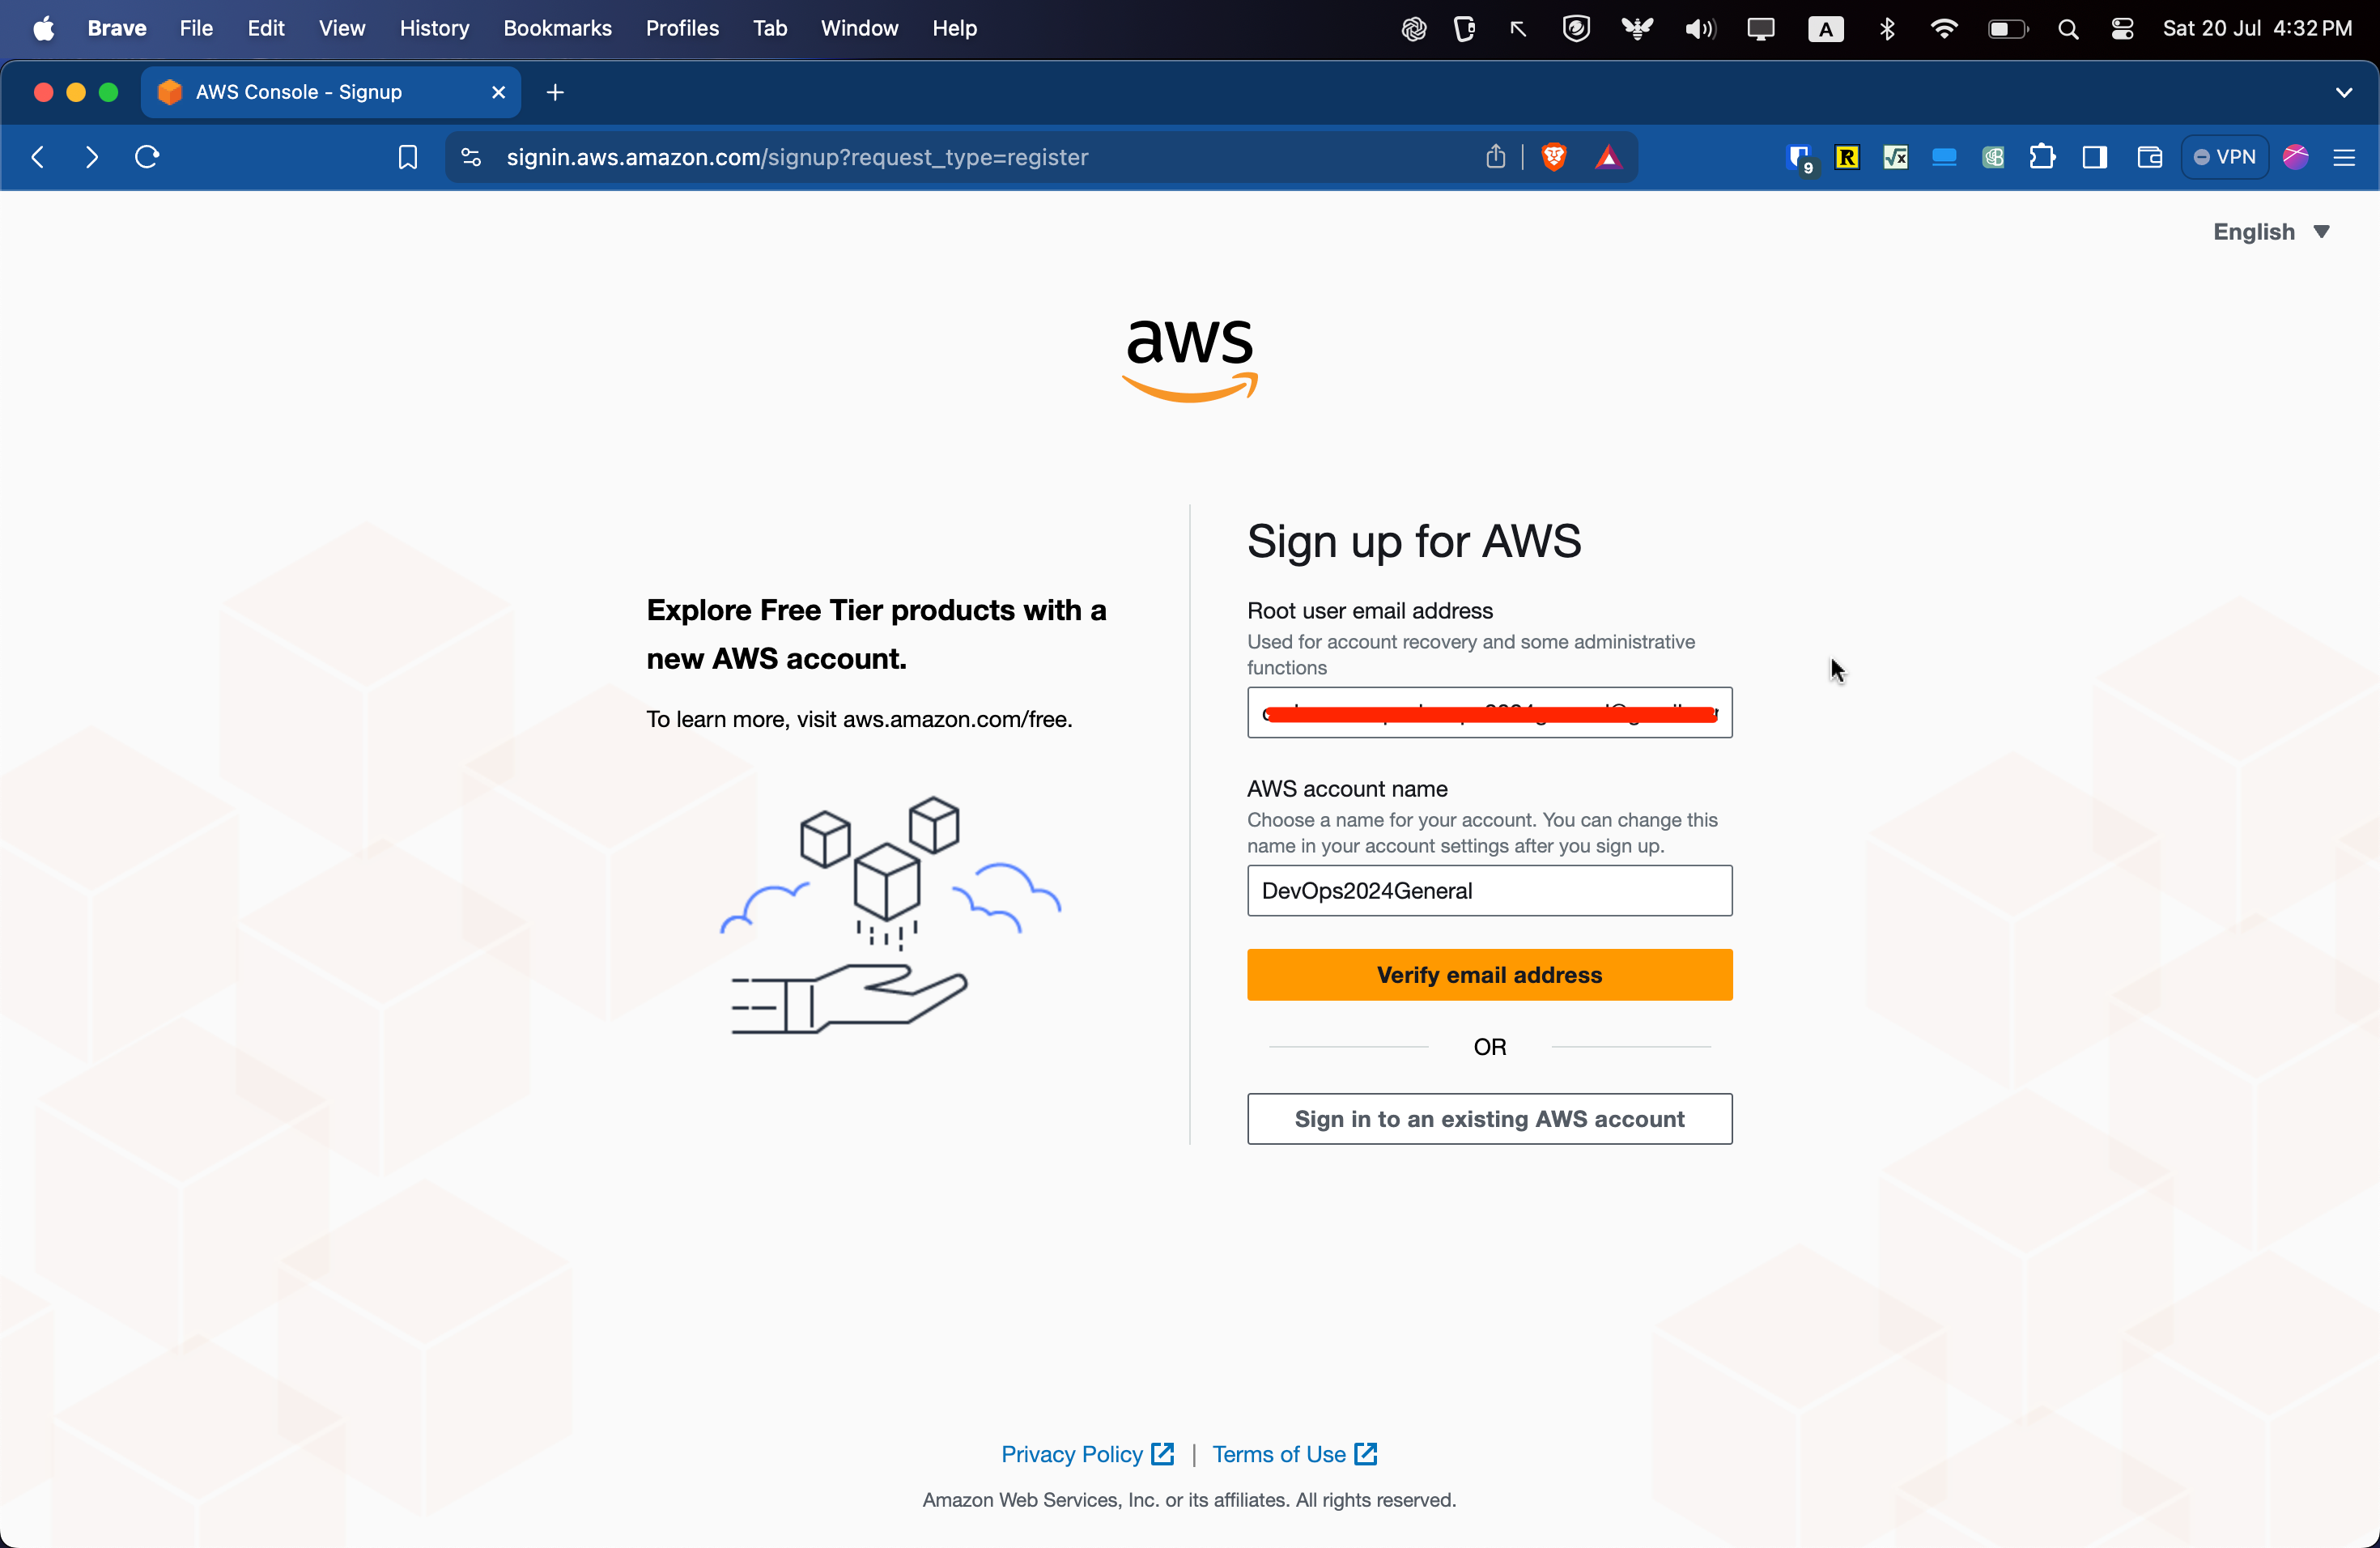Show the Brave sidebar panel
Image resolution: width=2380 pixels, height=1548 pixels.
coord(2094,157)
